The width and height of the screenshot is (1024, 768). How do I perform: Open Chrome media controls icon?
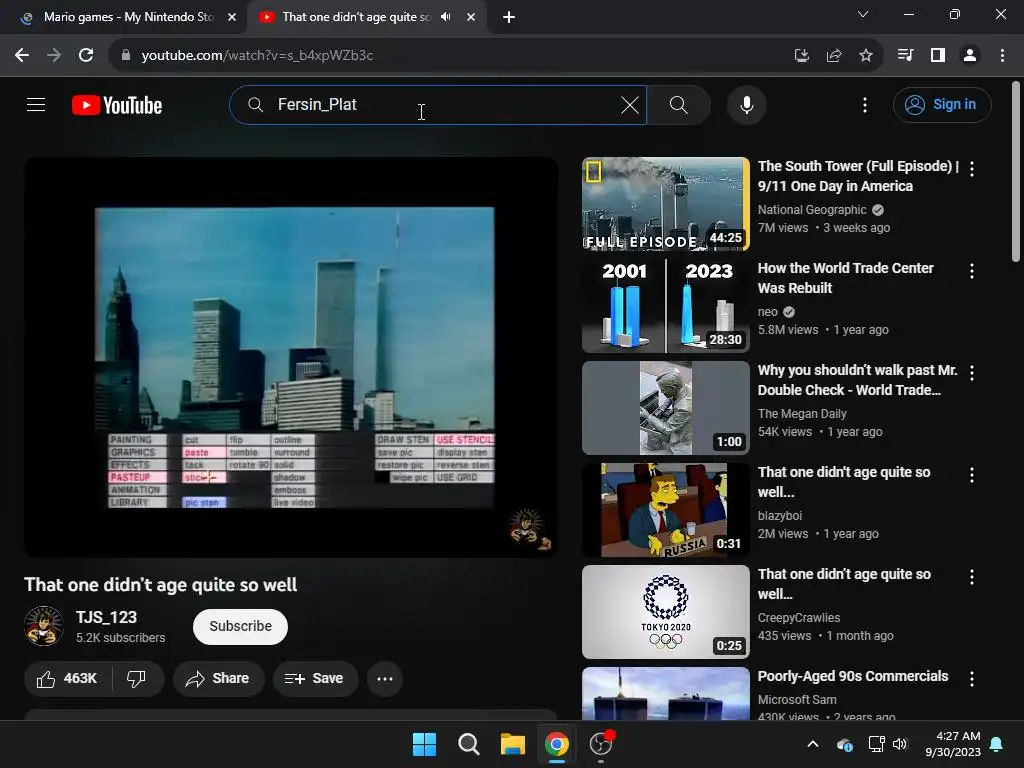(905, 55)
